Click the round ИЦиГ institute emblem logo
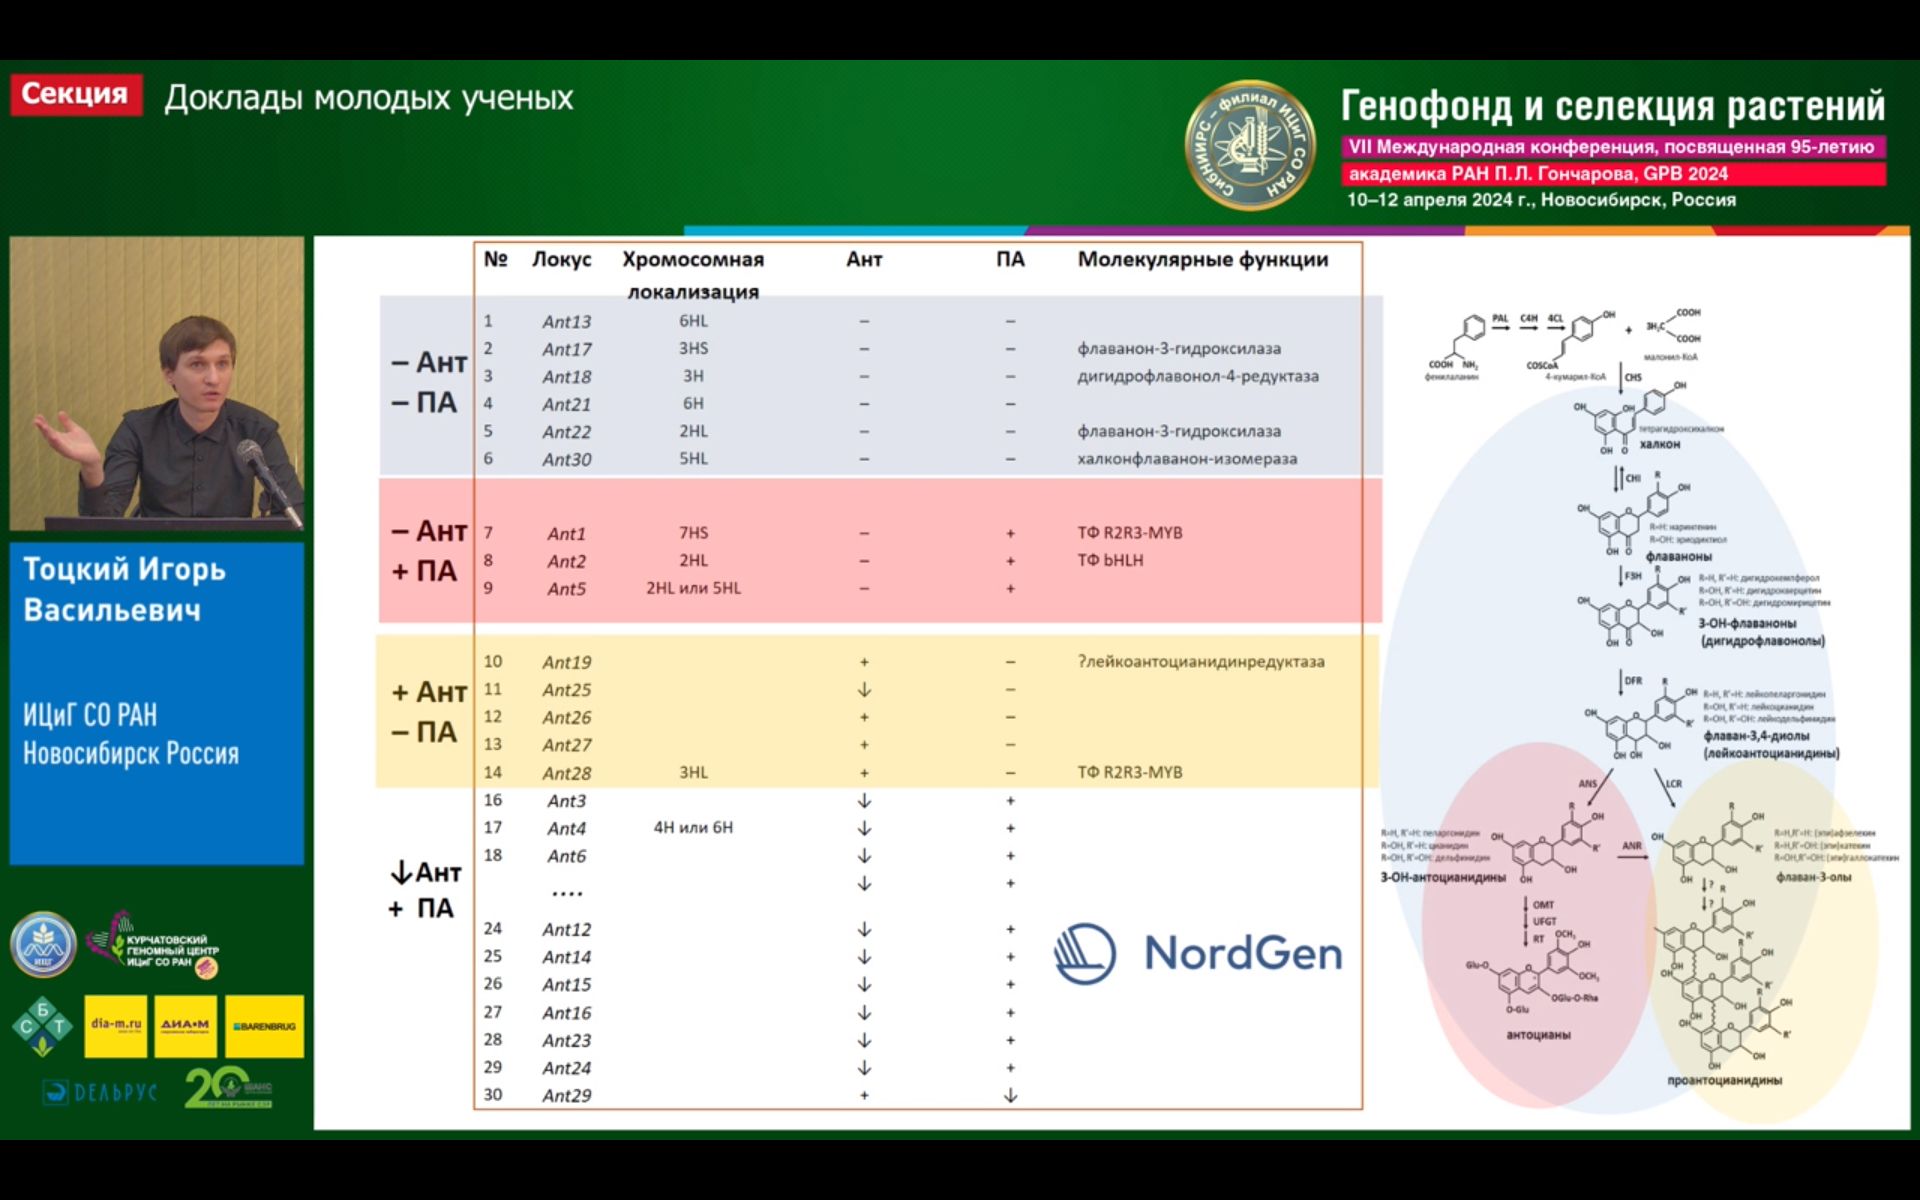 [43, 944]
